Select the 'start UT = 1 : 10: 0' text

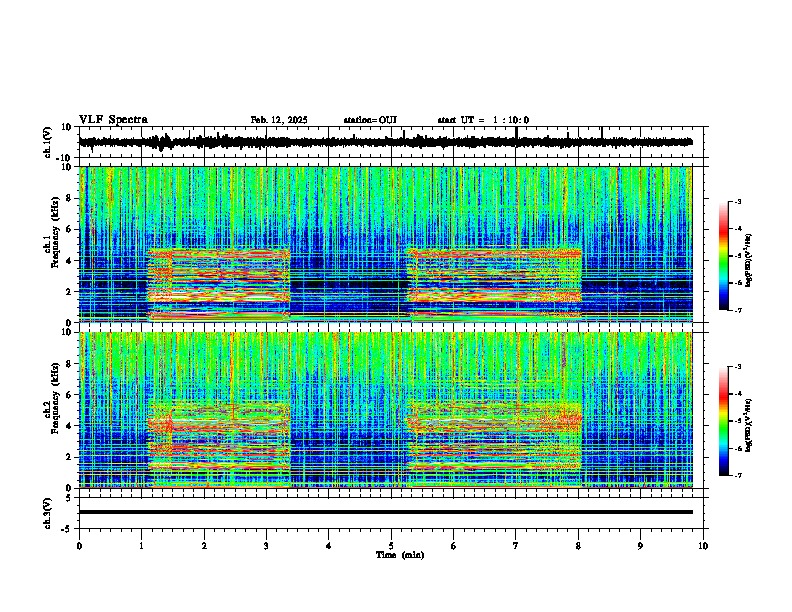[x=483, y=120]
